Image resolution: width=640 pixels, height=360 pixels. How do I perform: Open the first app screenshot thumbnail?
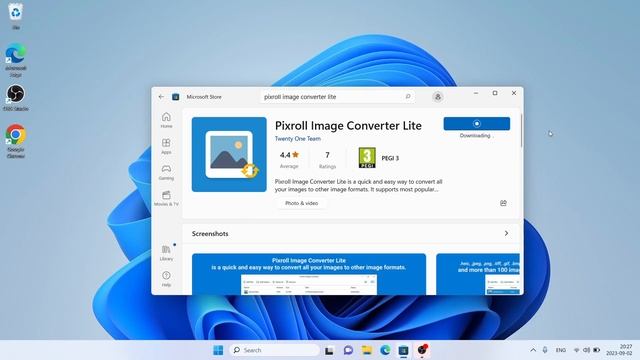[x=309, y=274]
